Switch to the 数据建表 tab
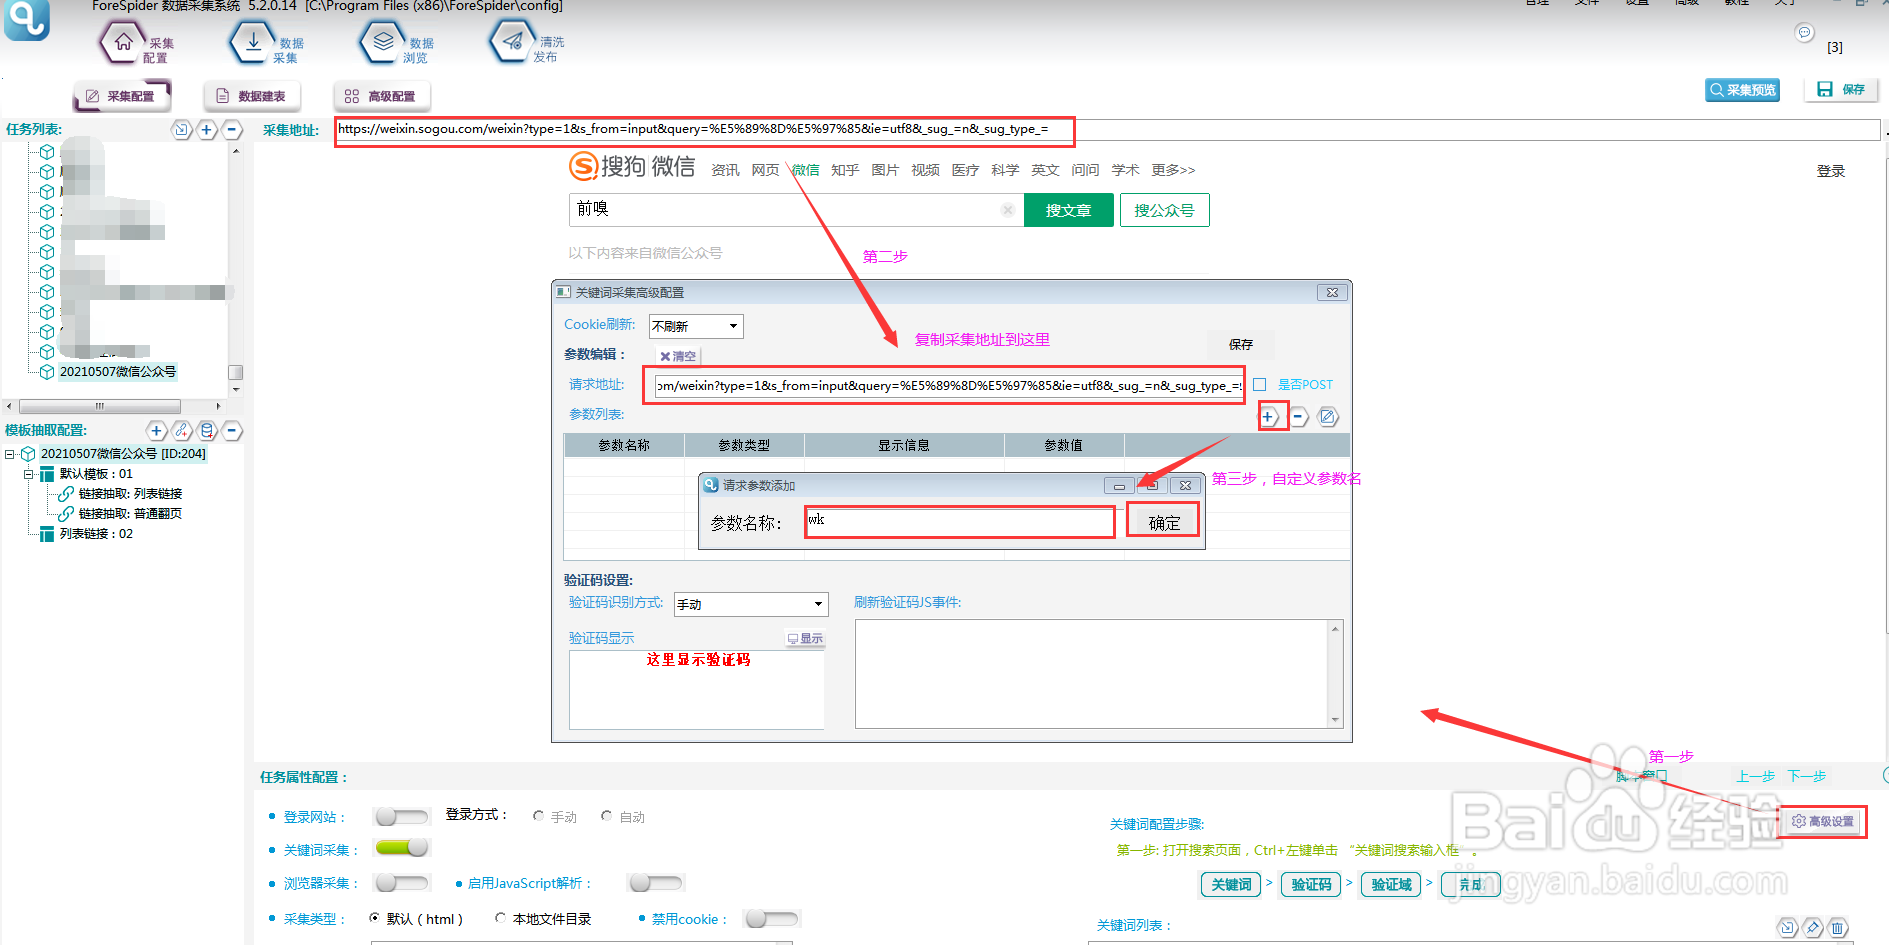 [252, 95]
